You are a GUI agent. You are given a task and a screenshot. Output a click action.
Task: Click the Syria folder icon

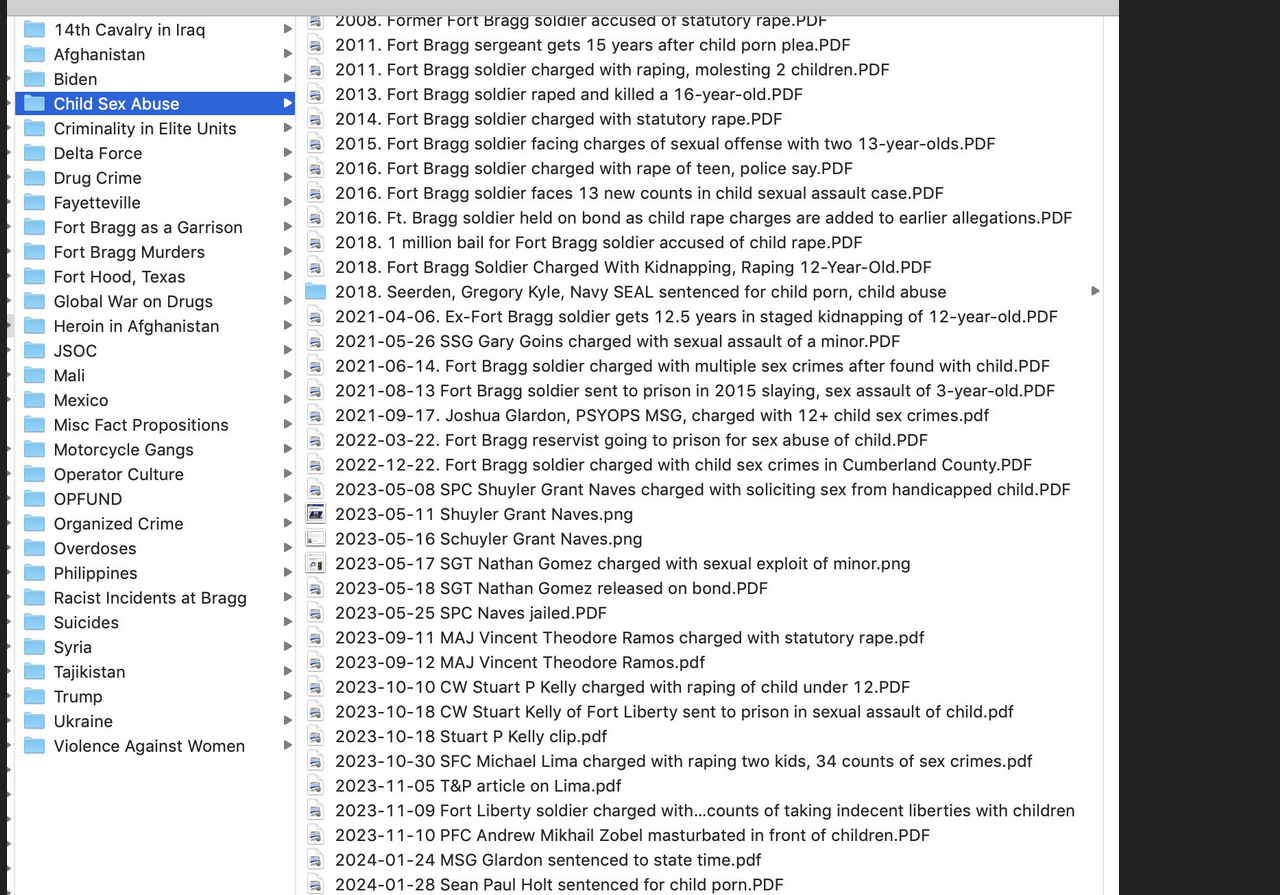(x=35, y=647)
